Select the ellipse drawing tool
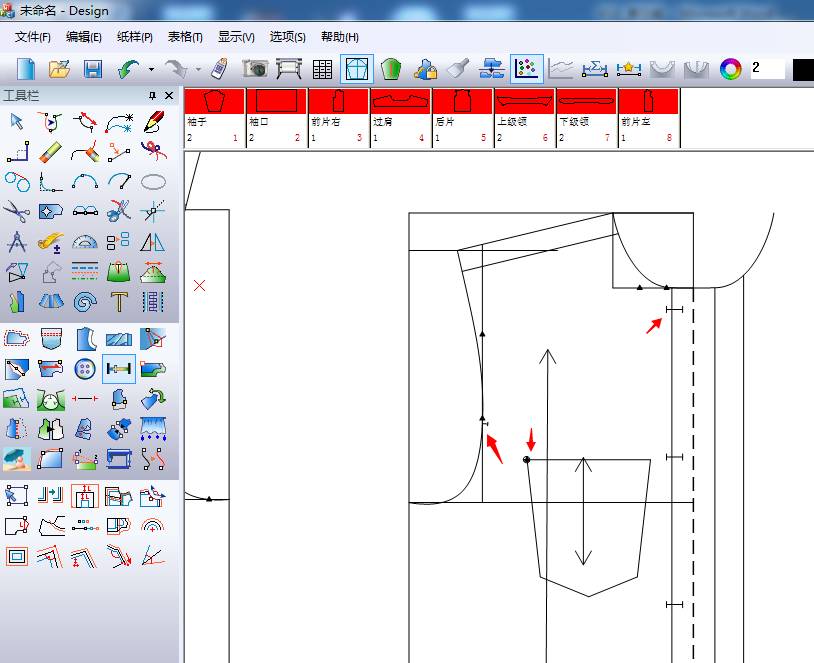Image resolution: width=814 pixels, height=663 pixels. [153, 182]
